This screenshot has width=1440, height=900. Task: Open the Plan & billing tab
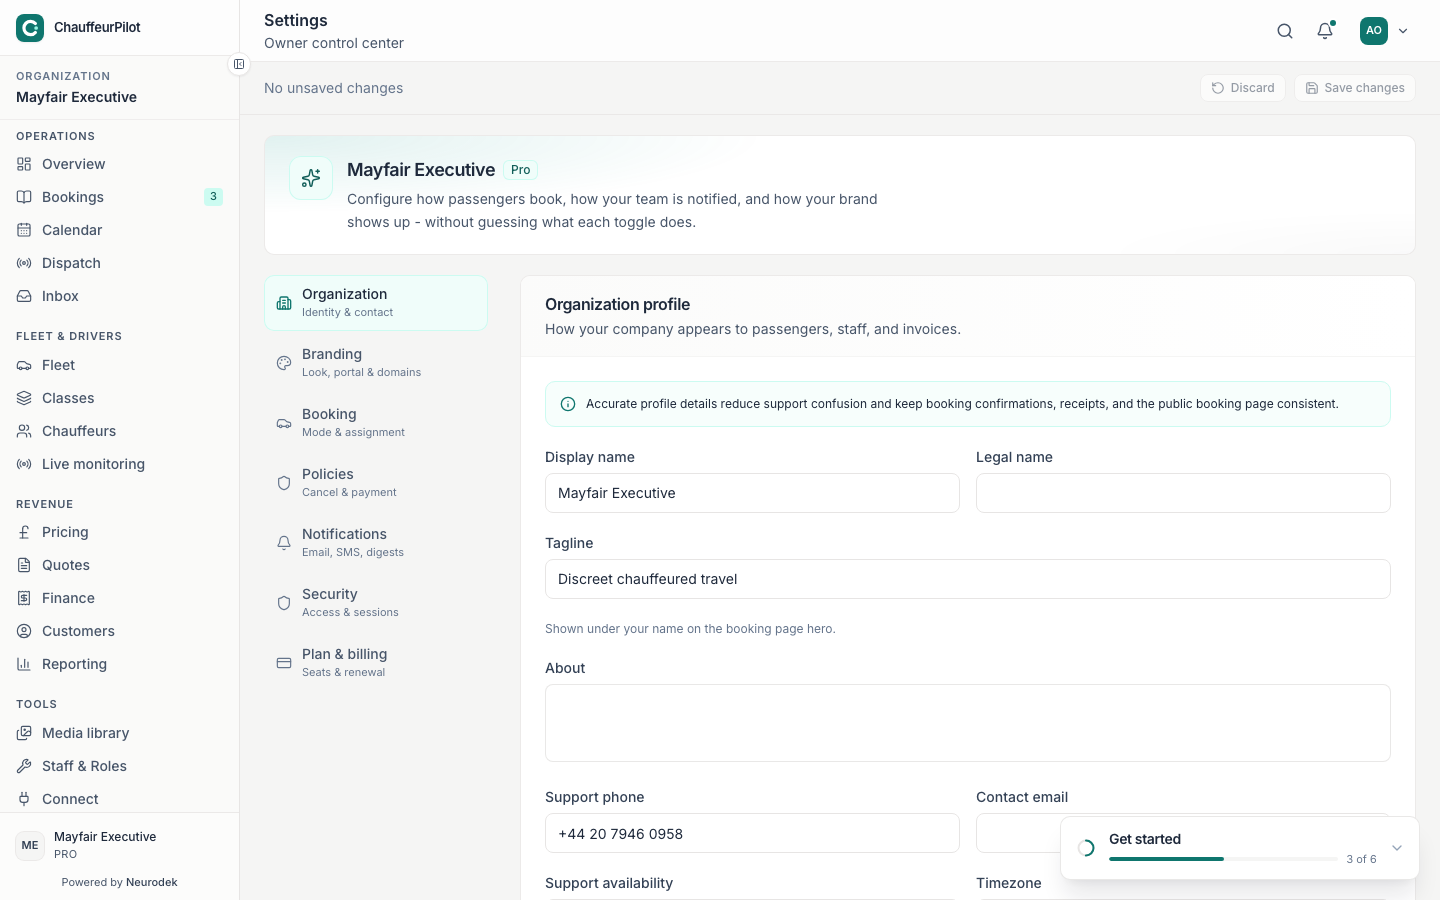(x=376, y=663)
